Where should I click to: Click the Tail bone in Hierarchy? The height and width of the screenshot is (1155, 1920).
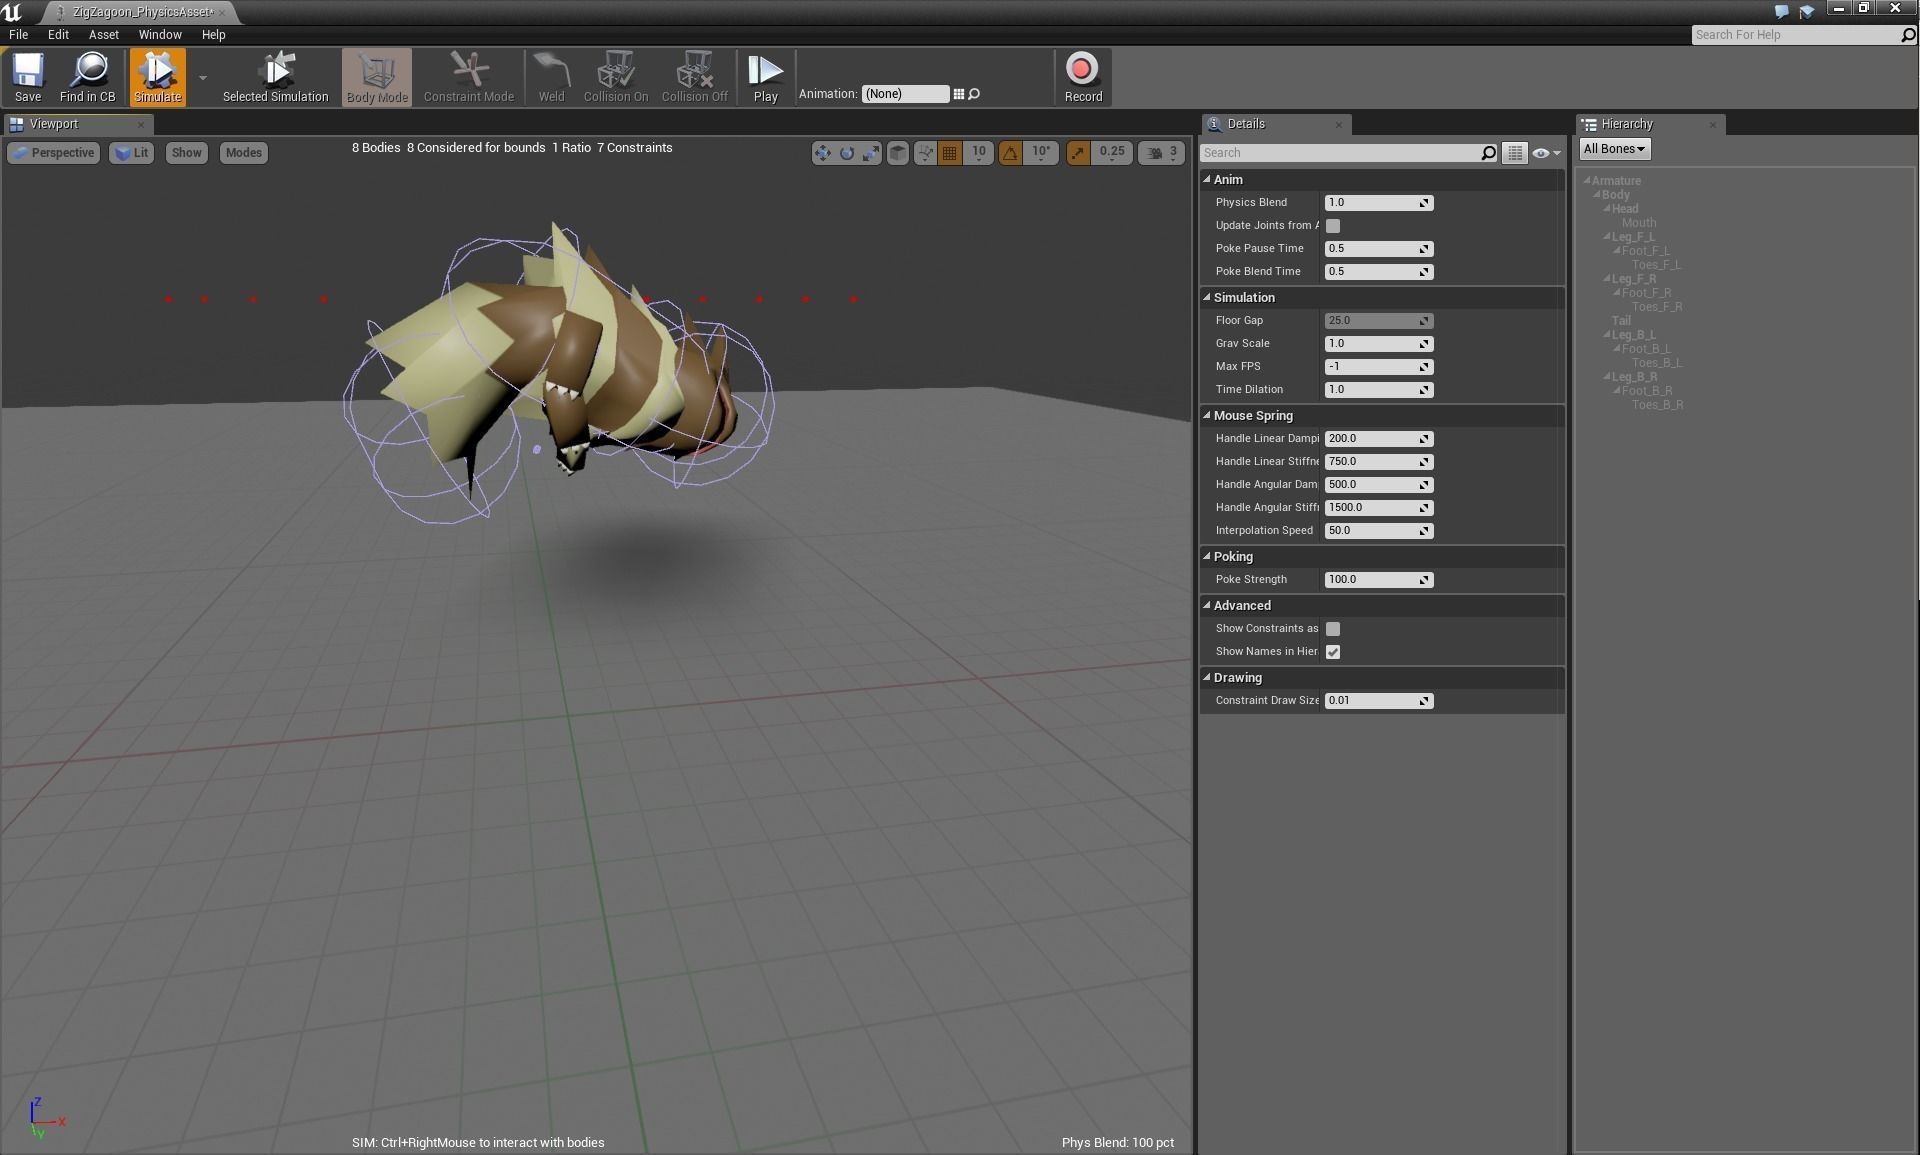pyautogui.click(x=1621, y=321)
